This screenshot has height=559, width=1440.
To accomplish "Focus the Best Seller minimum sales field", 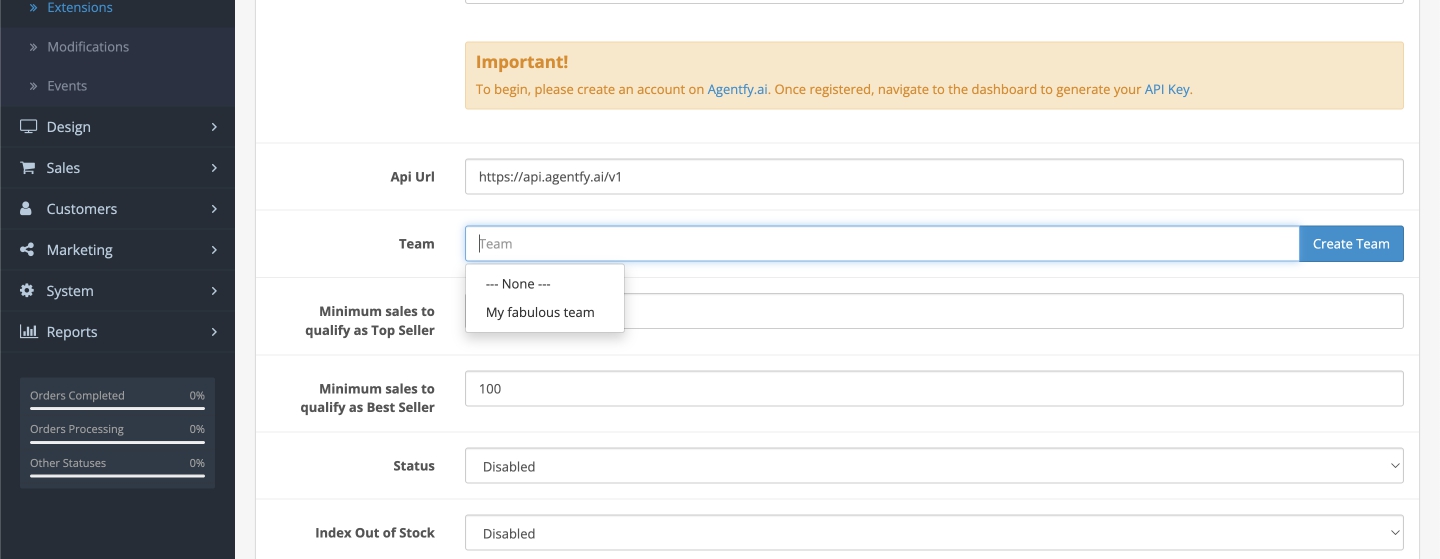I will pyautogui.click(x=933, y=389).
